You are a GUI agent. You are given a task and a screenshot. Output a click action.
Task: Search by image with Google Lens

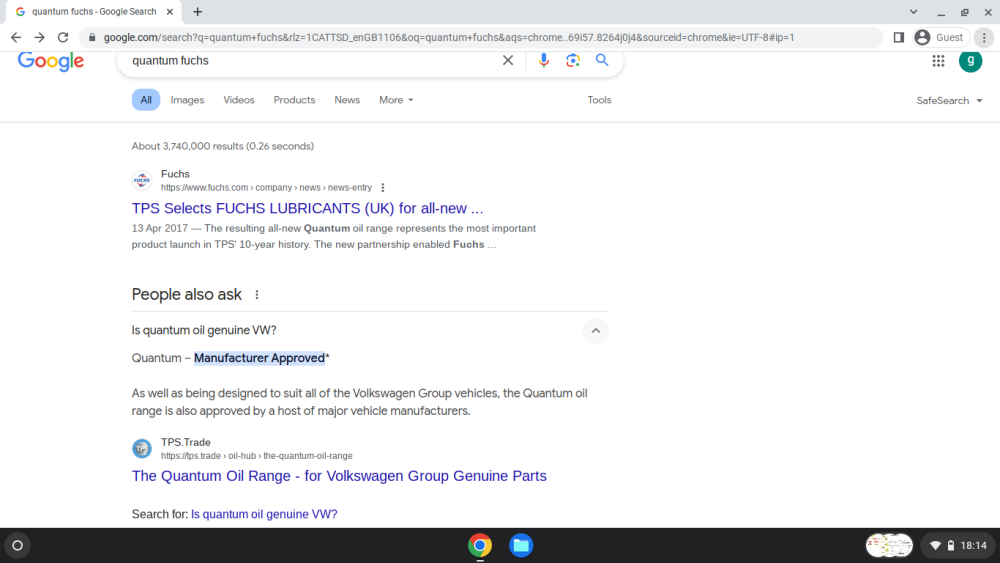(573, 61)
